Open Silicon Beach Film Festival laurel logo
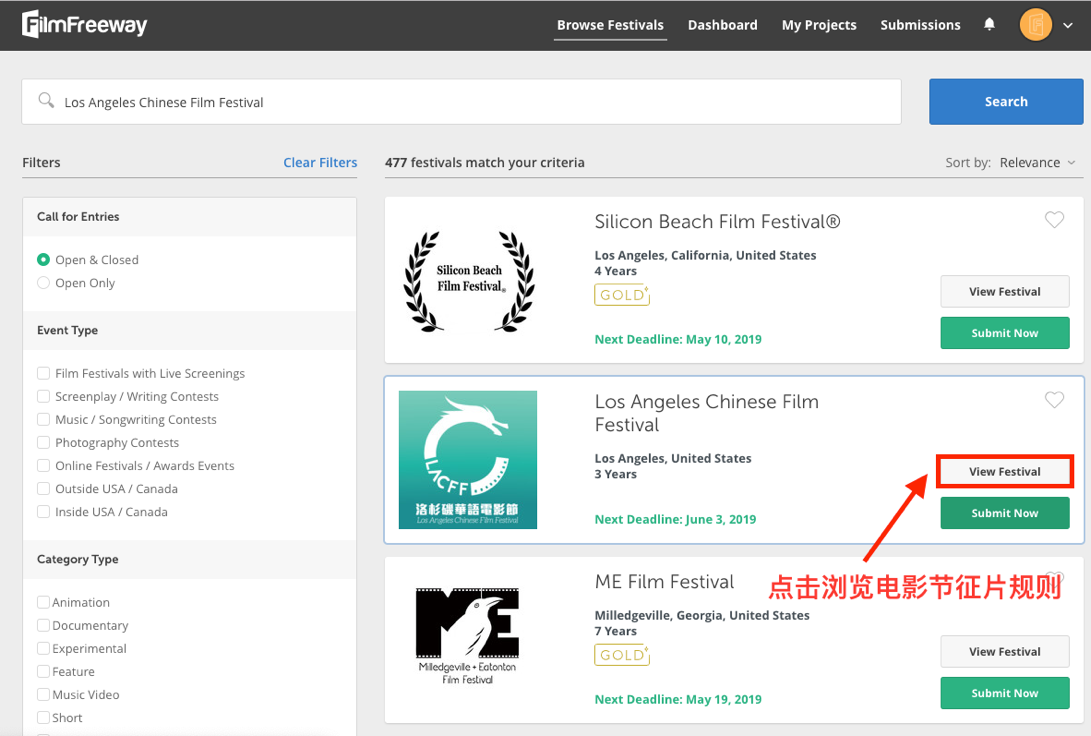 [x=469, y=280]
